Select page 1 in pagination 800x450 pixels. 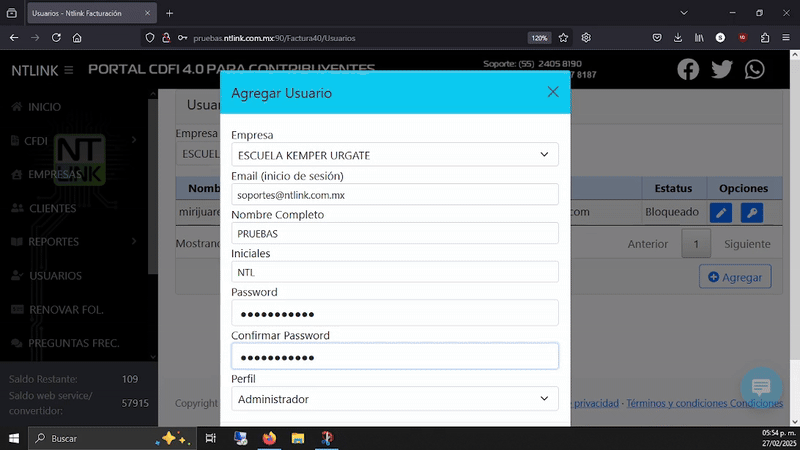[696, 244]
